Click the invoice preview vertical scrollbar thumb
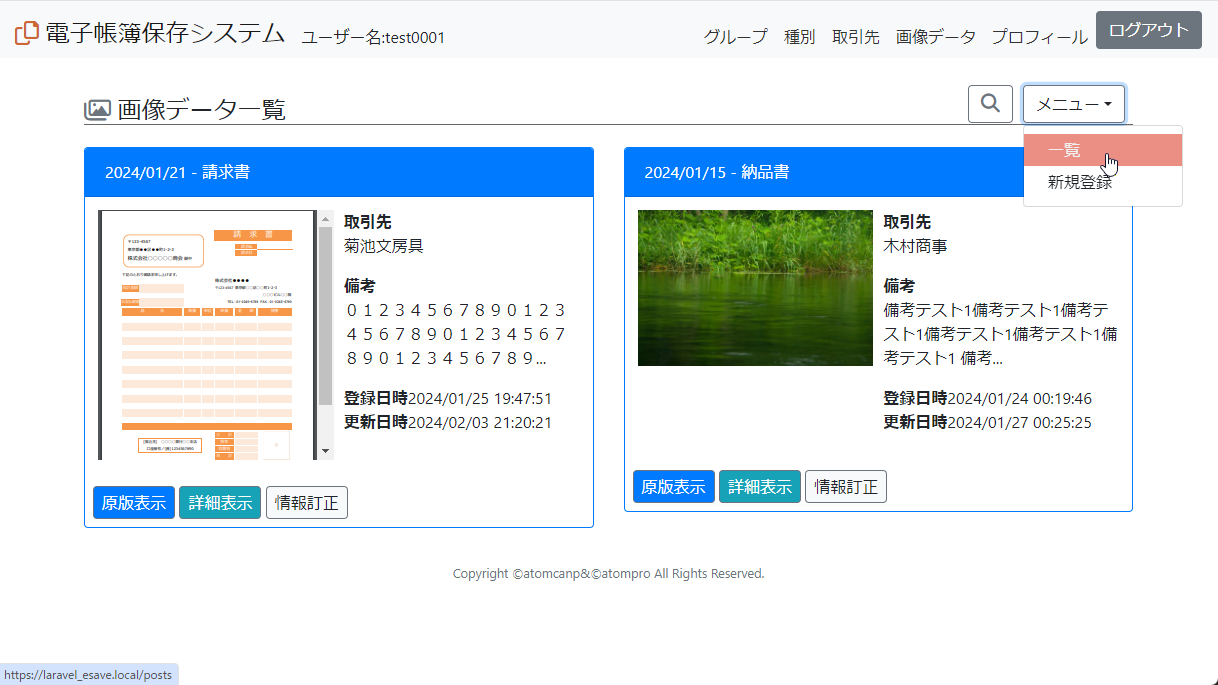 coord(325,315)
